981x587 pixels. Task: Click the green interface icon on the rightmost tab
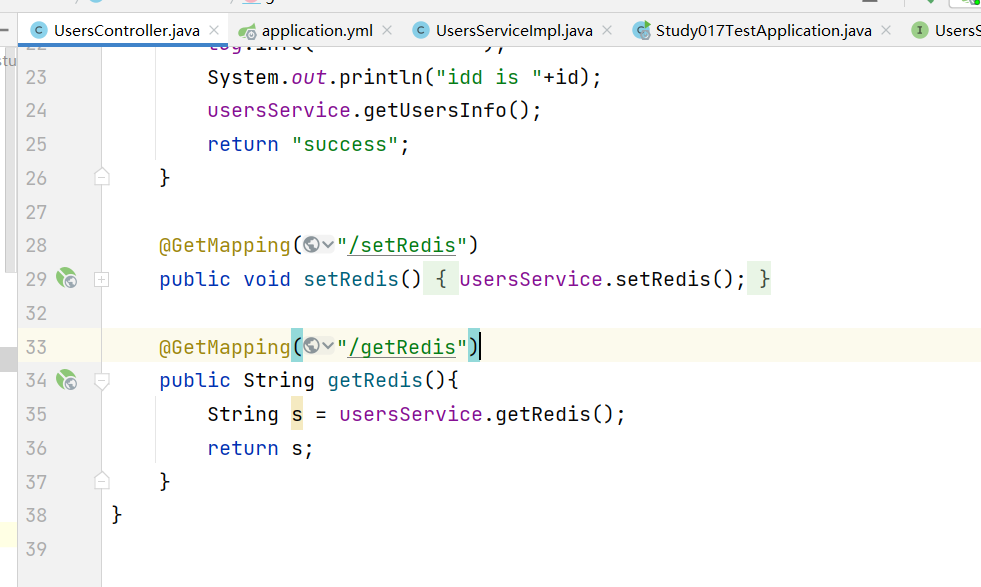click(x=919, y=30)
